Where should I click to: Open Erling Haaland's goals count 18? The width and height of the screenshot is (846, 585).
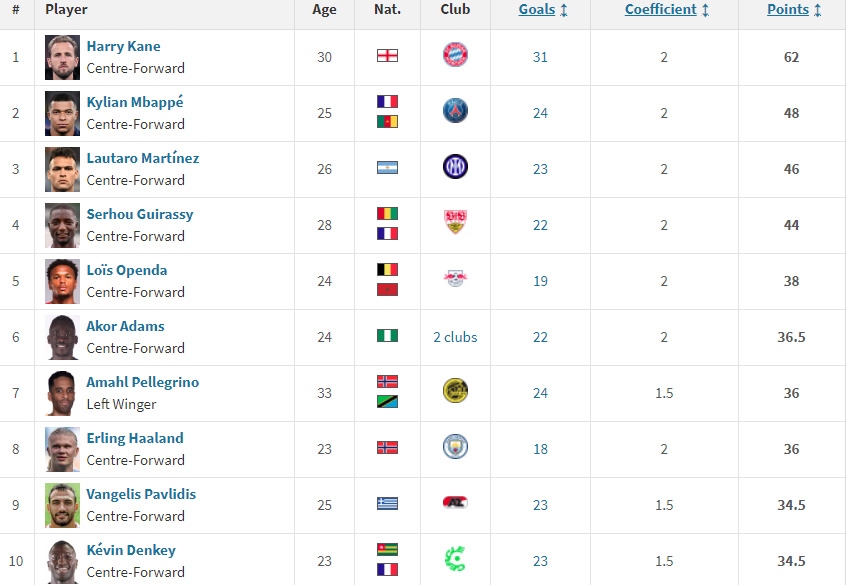click(x=540, y=449)
